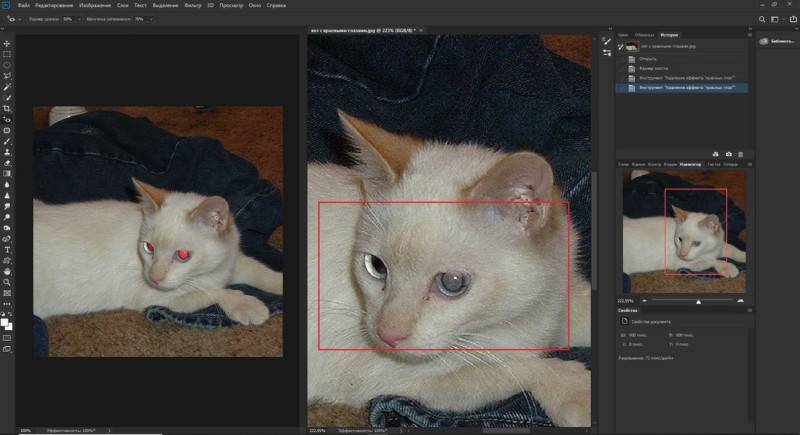Screen dimensions: 800x435
Task: Create new snapshot with camera icon
Action: (729, 154)
